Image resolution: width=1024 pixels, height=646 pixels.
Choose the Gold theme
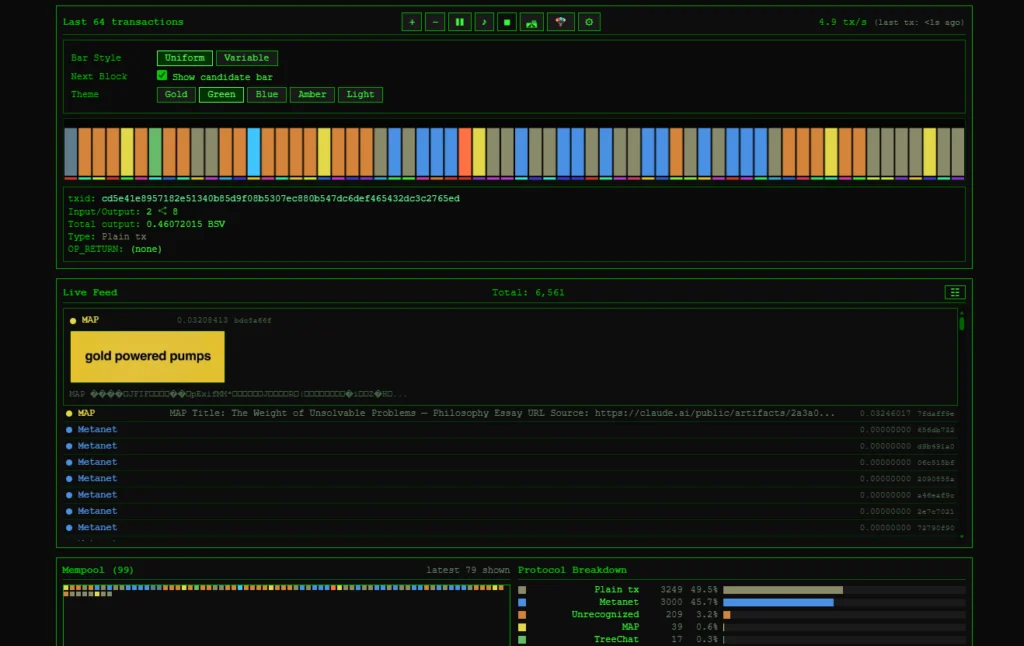(x=176, y=95)
